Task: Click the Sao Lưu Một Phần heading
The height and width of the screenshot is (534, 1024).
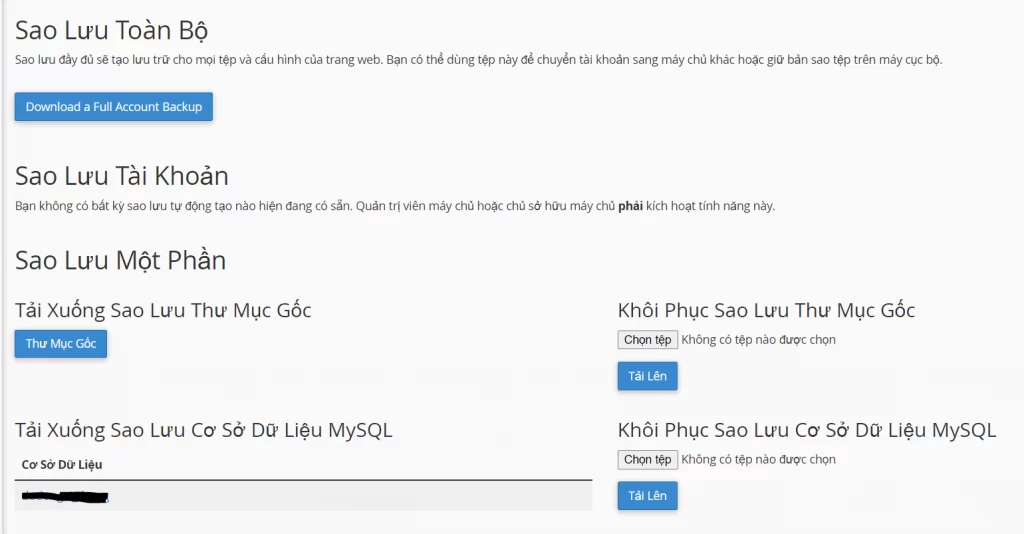Action: (x=120, y=260)
